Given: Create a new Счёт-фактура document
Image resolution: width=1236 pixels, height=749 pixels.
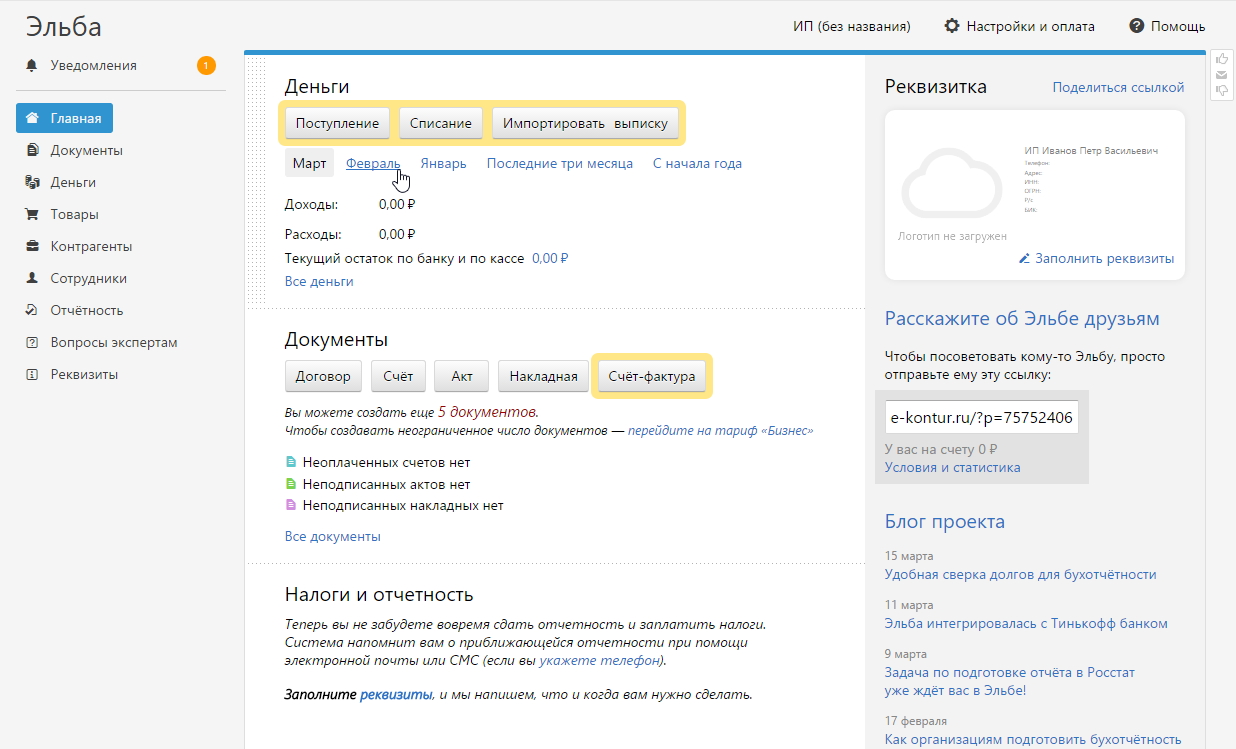Looking at the screenshot, I should pos(651,377).
